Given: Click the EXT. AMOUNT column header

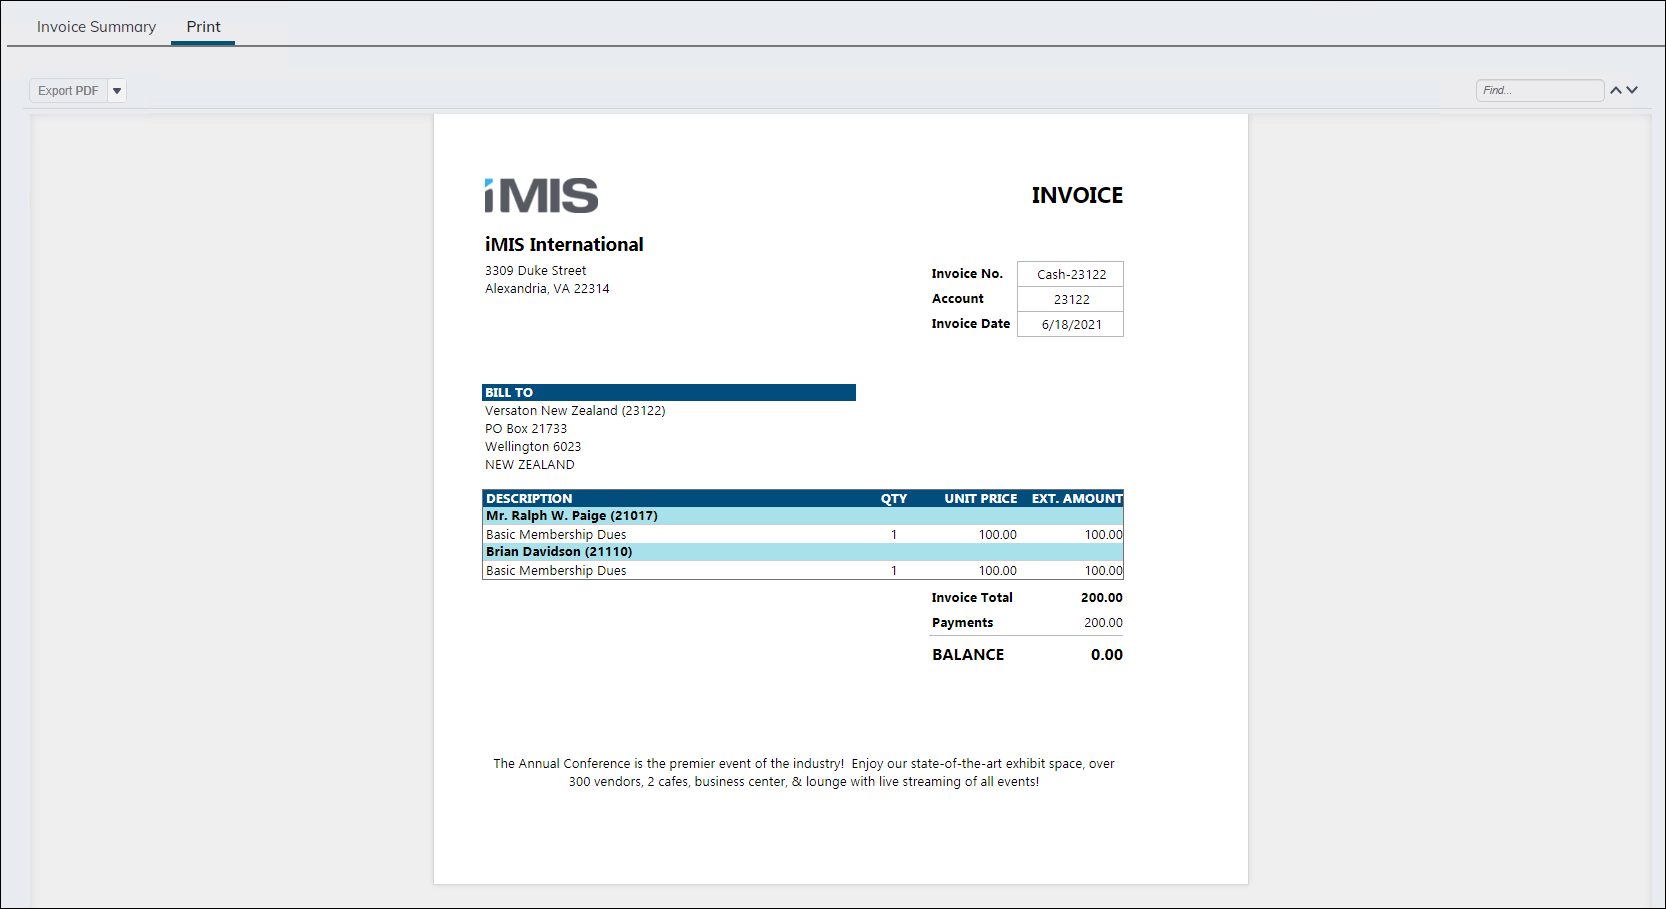Looking at the screenshot, I should click(1077, 498).
